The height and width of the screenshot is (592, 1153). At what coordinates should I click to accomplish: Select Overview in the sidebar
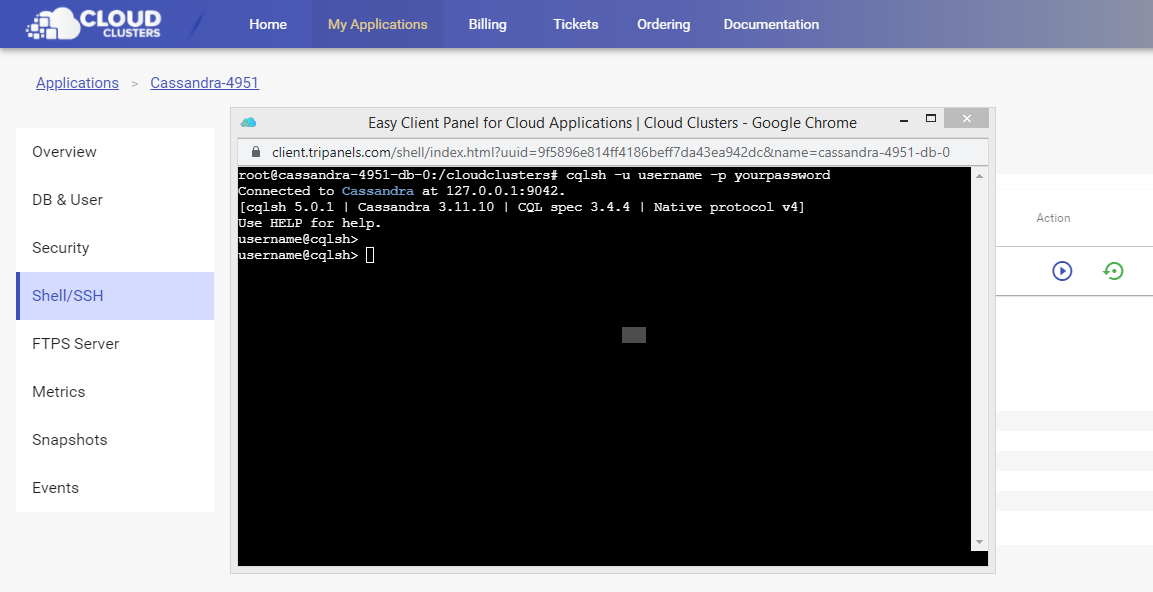[x=115, y=152]
